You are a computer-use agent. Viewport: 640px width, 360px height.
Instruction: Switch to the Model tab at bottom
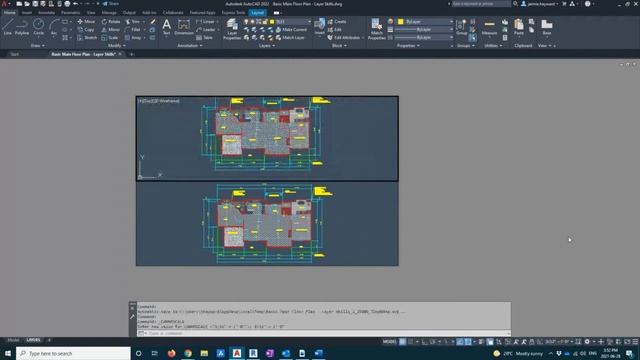(x=13, y=340)
